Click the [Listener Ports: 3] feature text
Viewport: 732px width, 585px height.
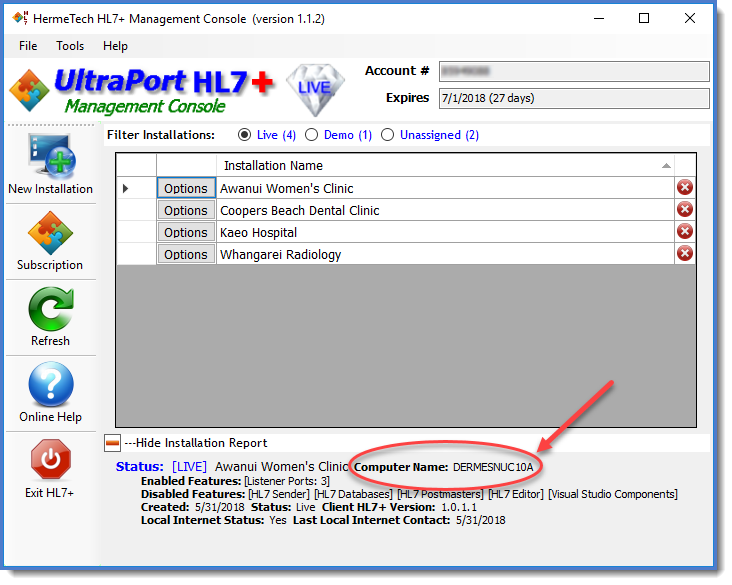click(287, 481)
